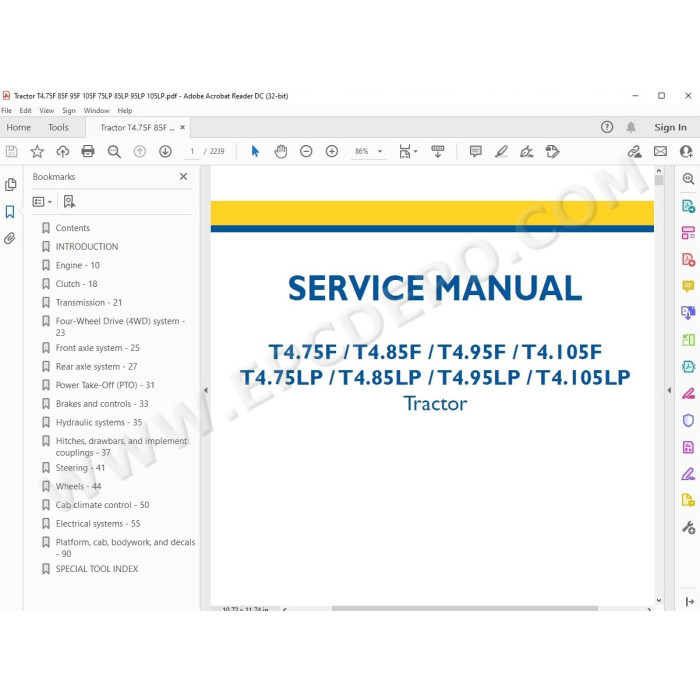Close the Bookmarks panel

183,177
